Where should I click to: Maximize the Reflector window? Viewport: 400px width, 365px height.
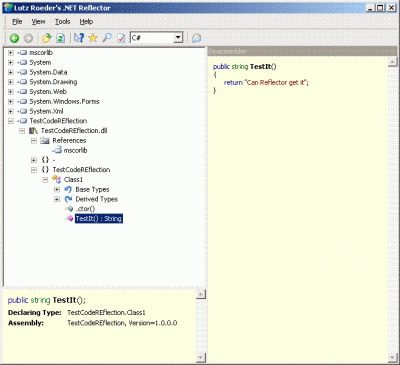(x=380, y=8)
